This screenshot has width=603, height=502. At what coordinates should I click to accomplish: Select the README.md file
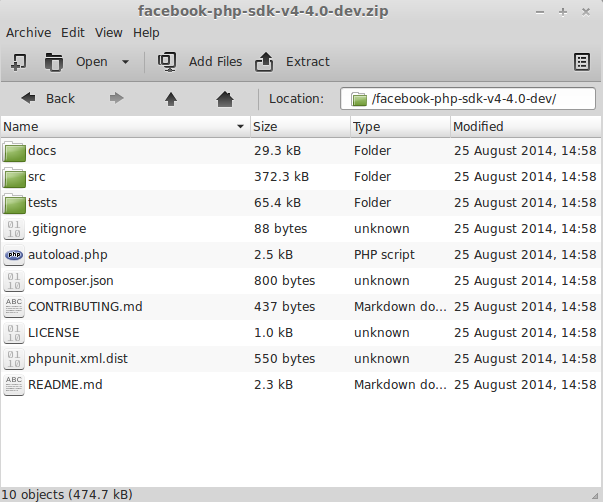click(x=65, y=385)
